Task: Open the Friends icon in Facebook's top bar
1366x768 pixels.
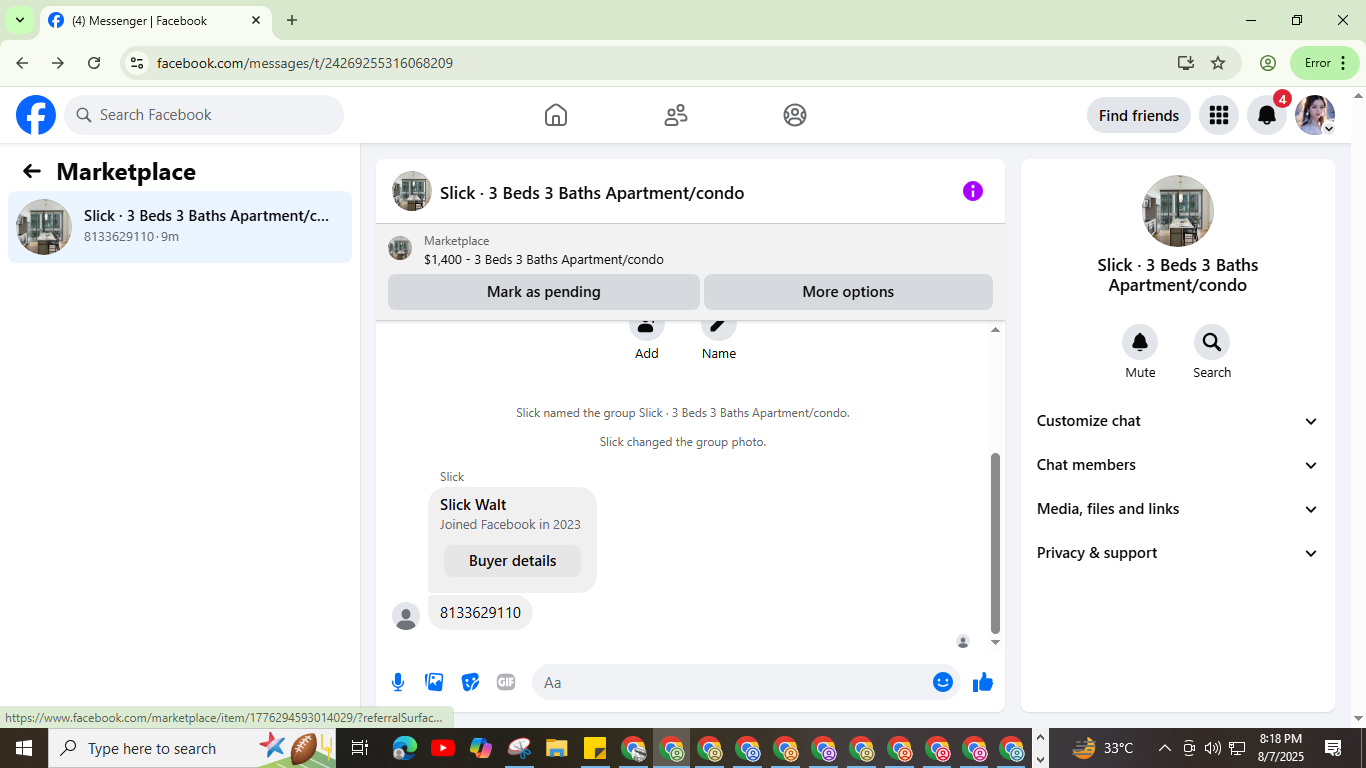Action: 676,115
